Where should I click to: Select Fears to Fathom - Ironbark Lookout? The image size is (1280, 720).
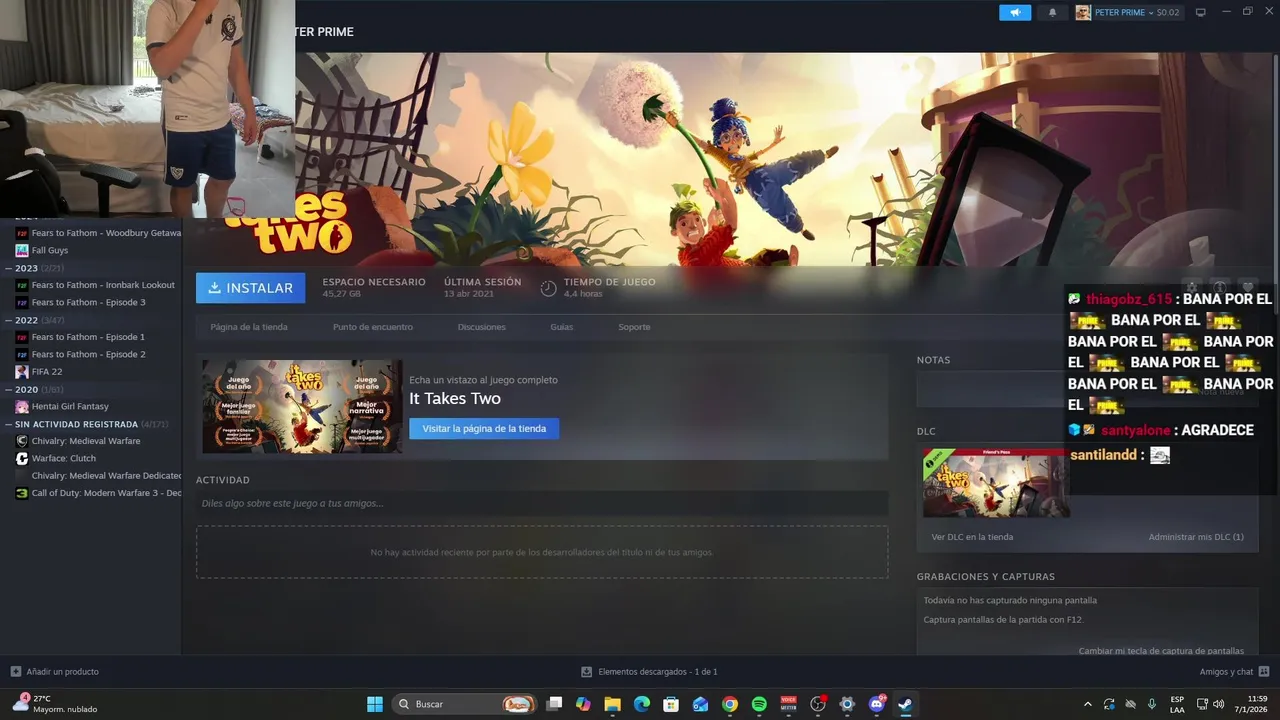(95, 285)
